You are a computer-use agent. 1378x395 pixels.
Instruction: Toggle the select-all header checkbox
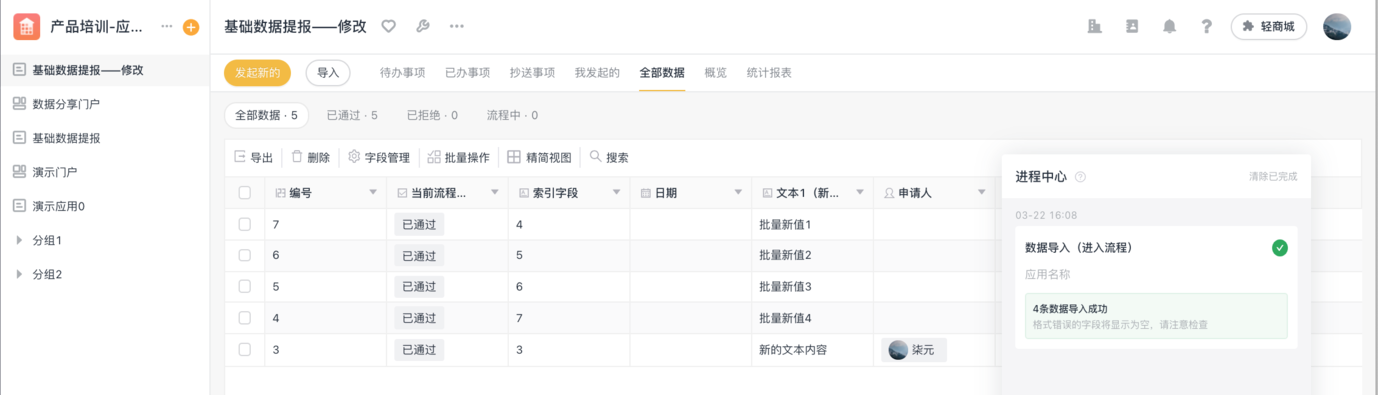[245, 193]
